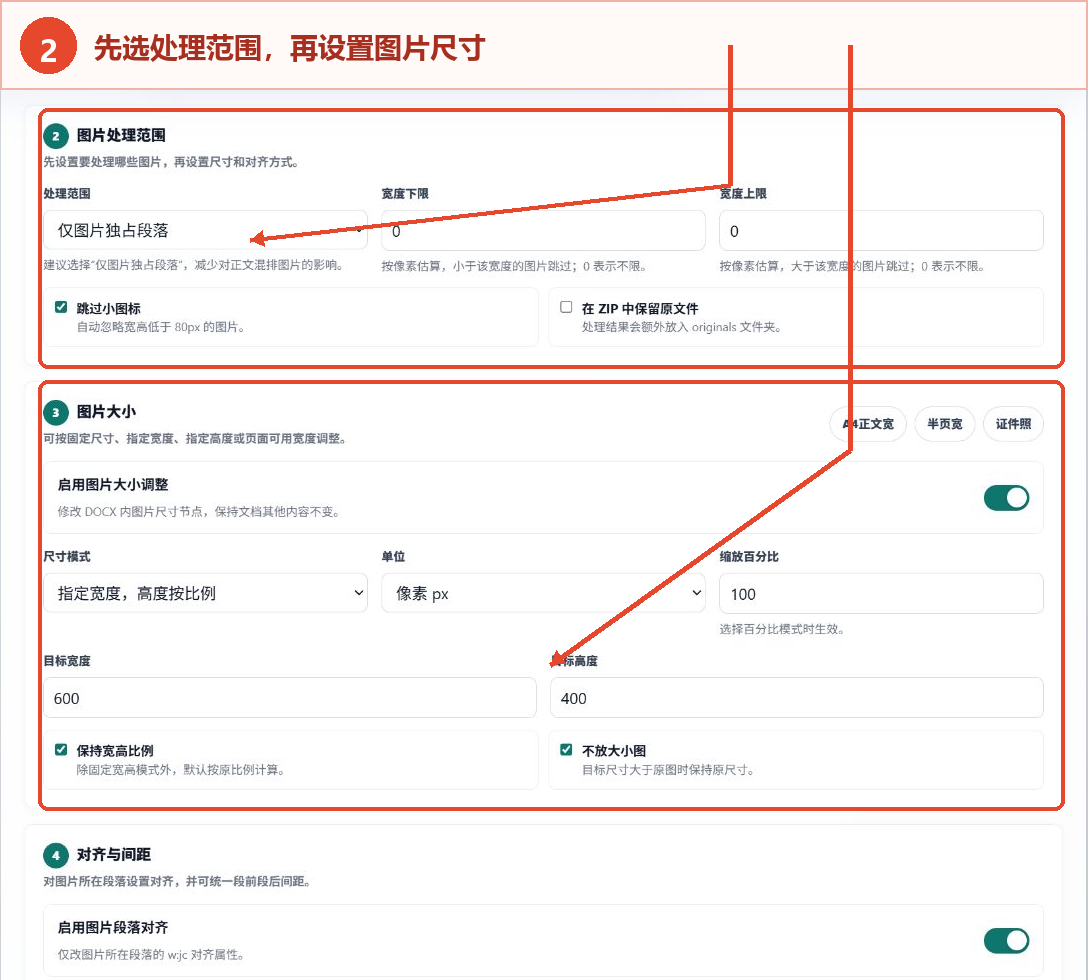
Task: Click the 宽度上限 input field
Action: coord(881,230)
